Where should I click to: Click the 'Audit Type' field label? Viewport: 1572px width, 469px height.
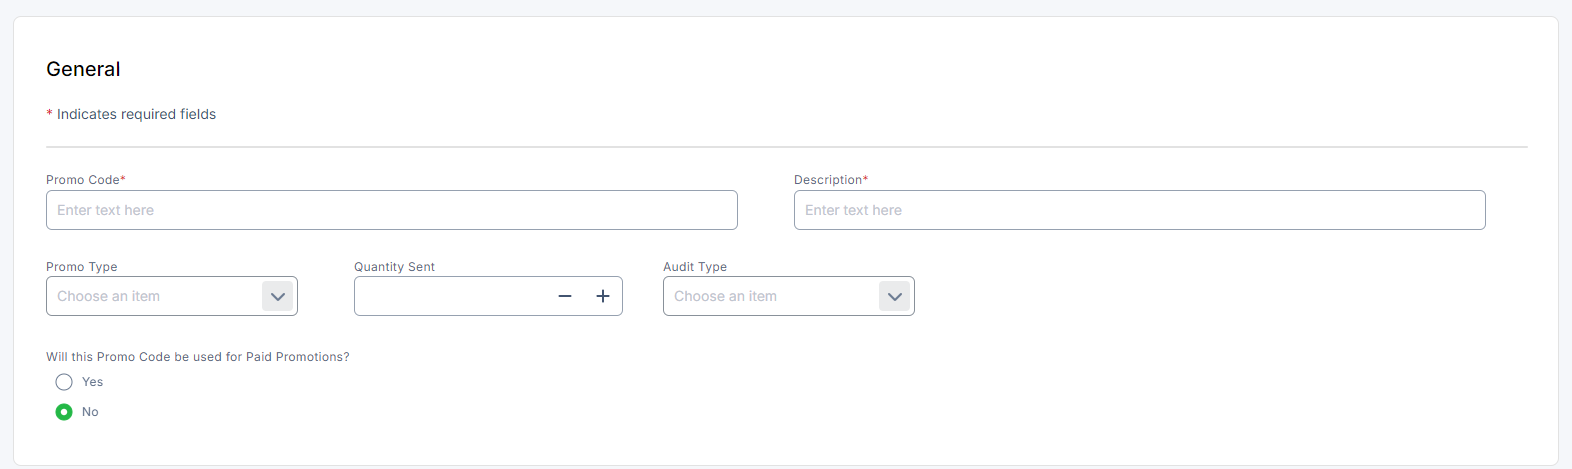click(695, 267)
